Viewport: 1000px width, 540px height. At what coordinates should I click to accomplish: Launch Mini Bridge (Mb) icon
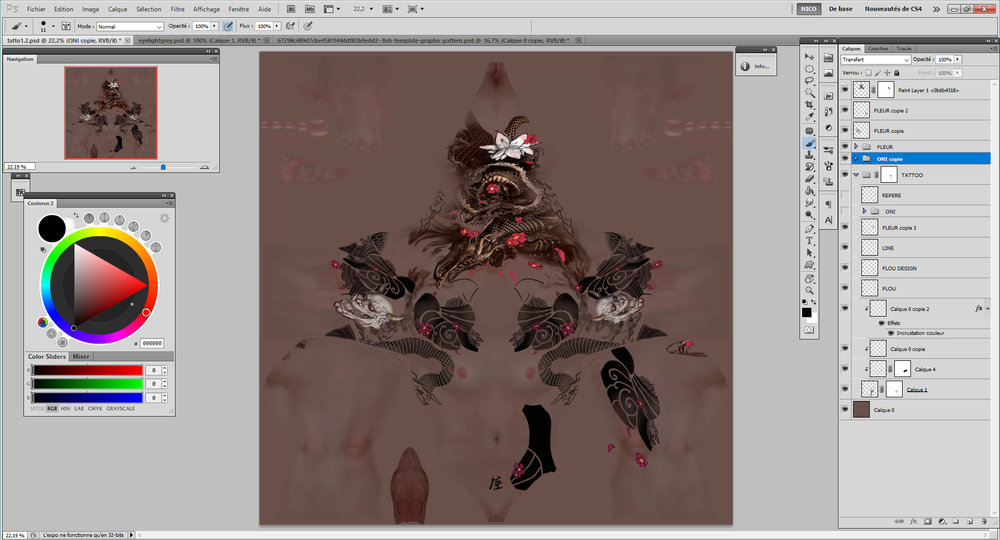pyautogui.click(x=309, y=9)
